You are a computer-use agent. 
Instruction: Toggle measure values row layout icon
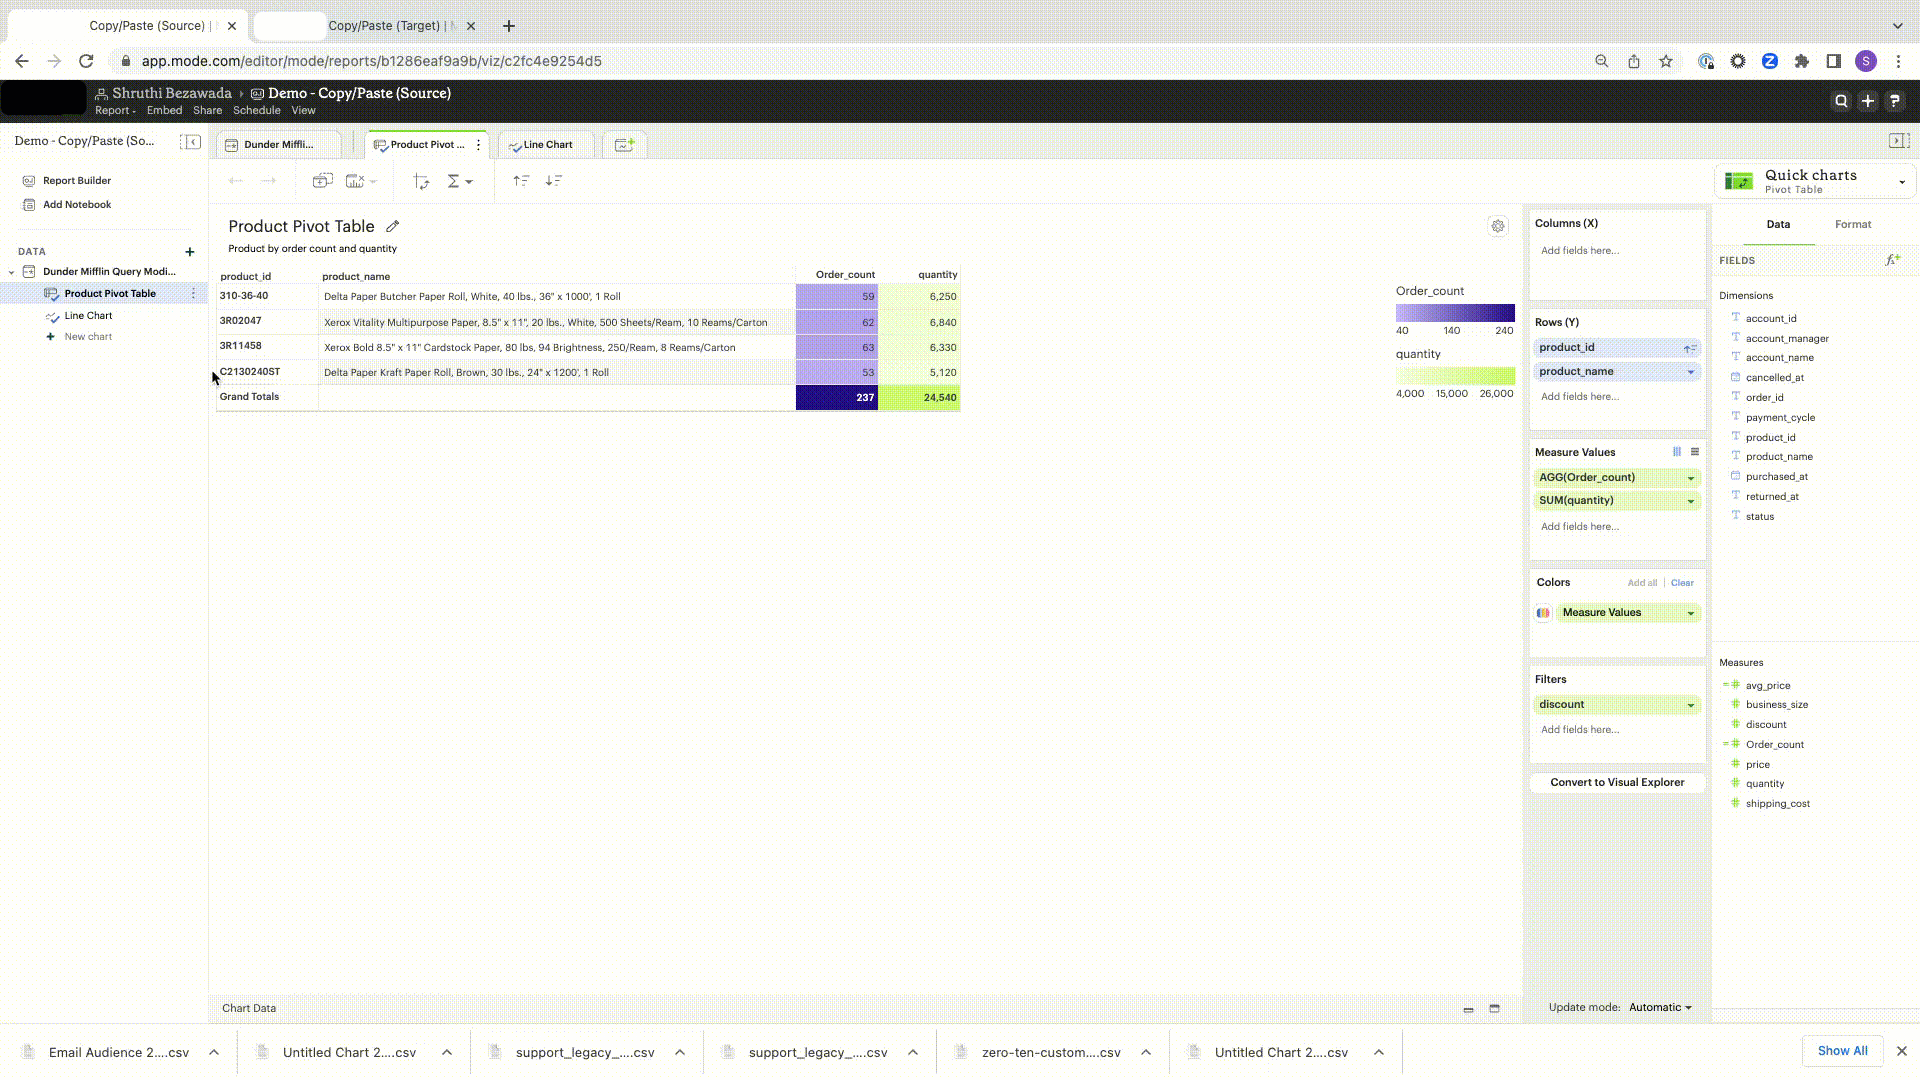(1695, 452)
